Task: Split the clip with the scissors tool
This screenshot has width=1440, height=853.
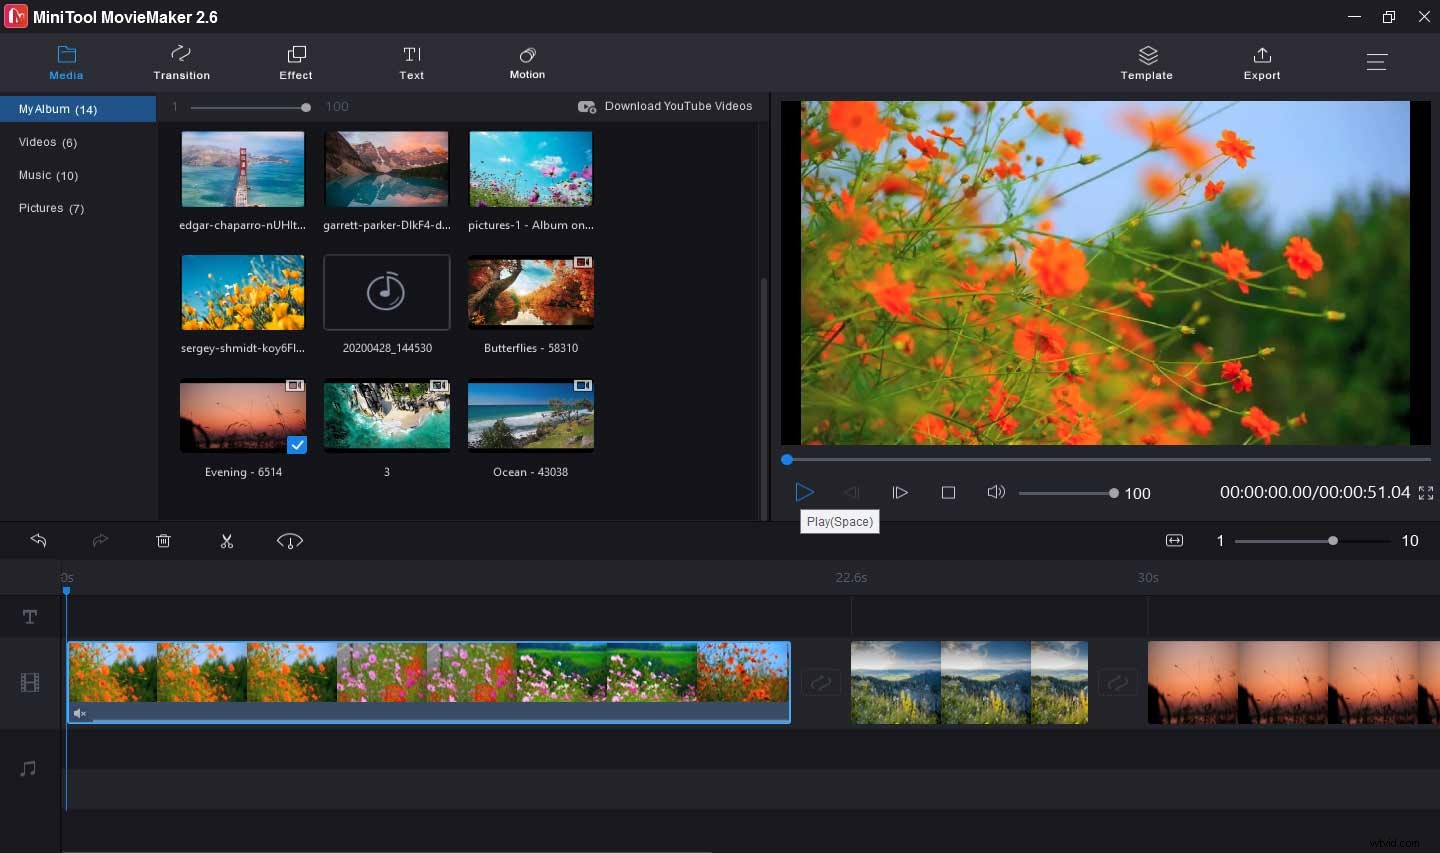Action: pyautogui.click(x=227, y=540)
